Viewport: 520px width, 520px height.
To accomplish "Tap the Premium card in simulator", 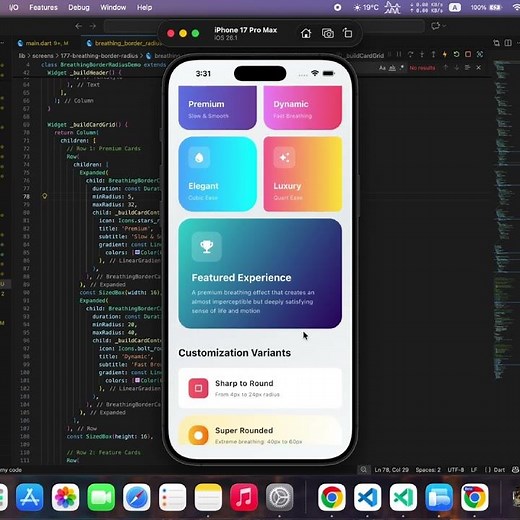I will [217, 107].
